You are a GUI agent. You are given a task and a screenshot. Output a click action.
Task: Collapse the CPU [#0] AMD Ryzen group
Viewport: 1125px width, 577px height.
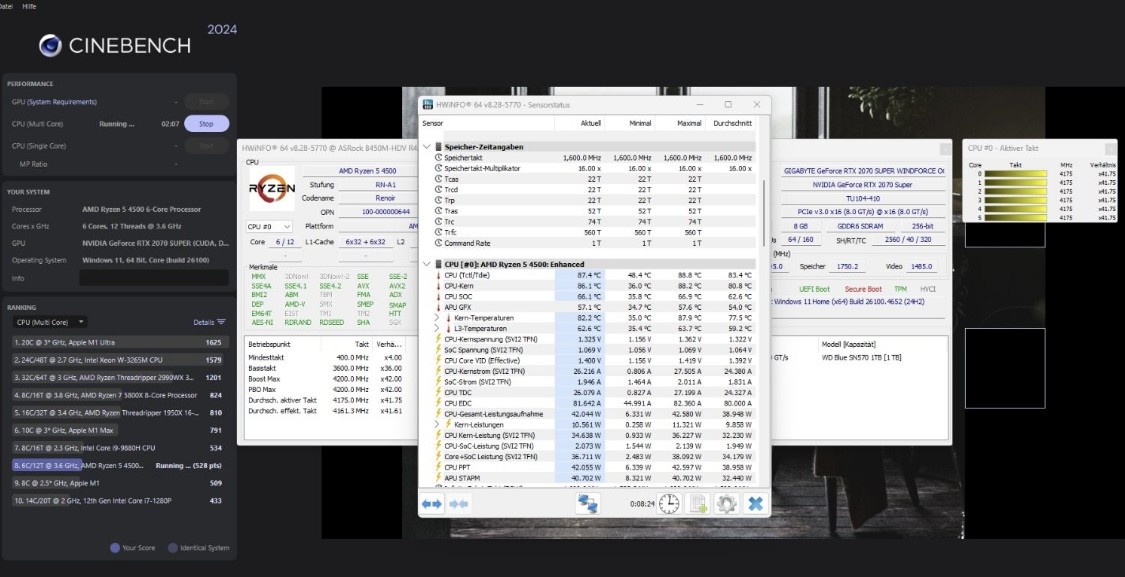pyautogui.click(x=427, y=264)
